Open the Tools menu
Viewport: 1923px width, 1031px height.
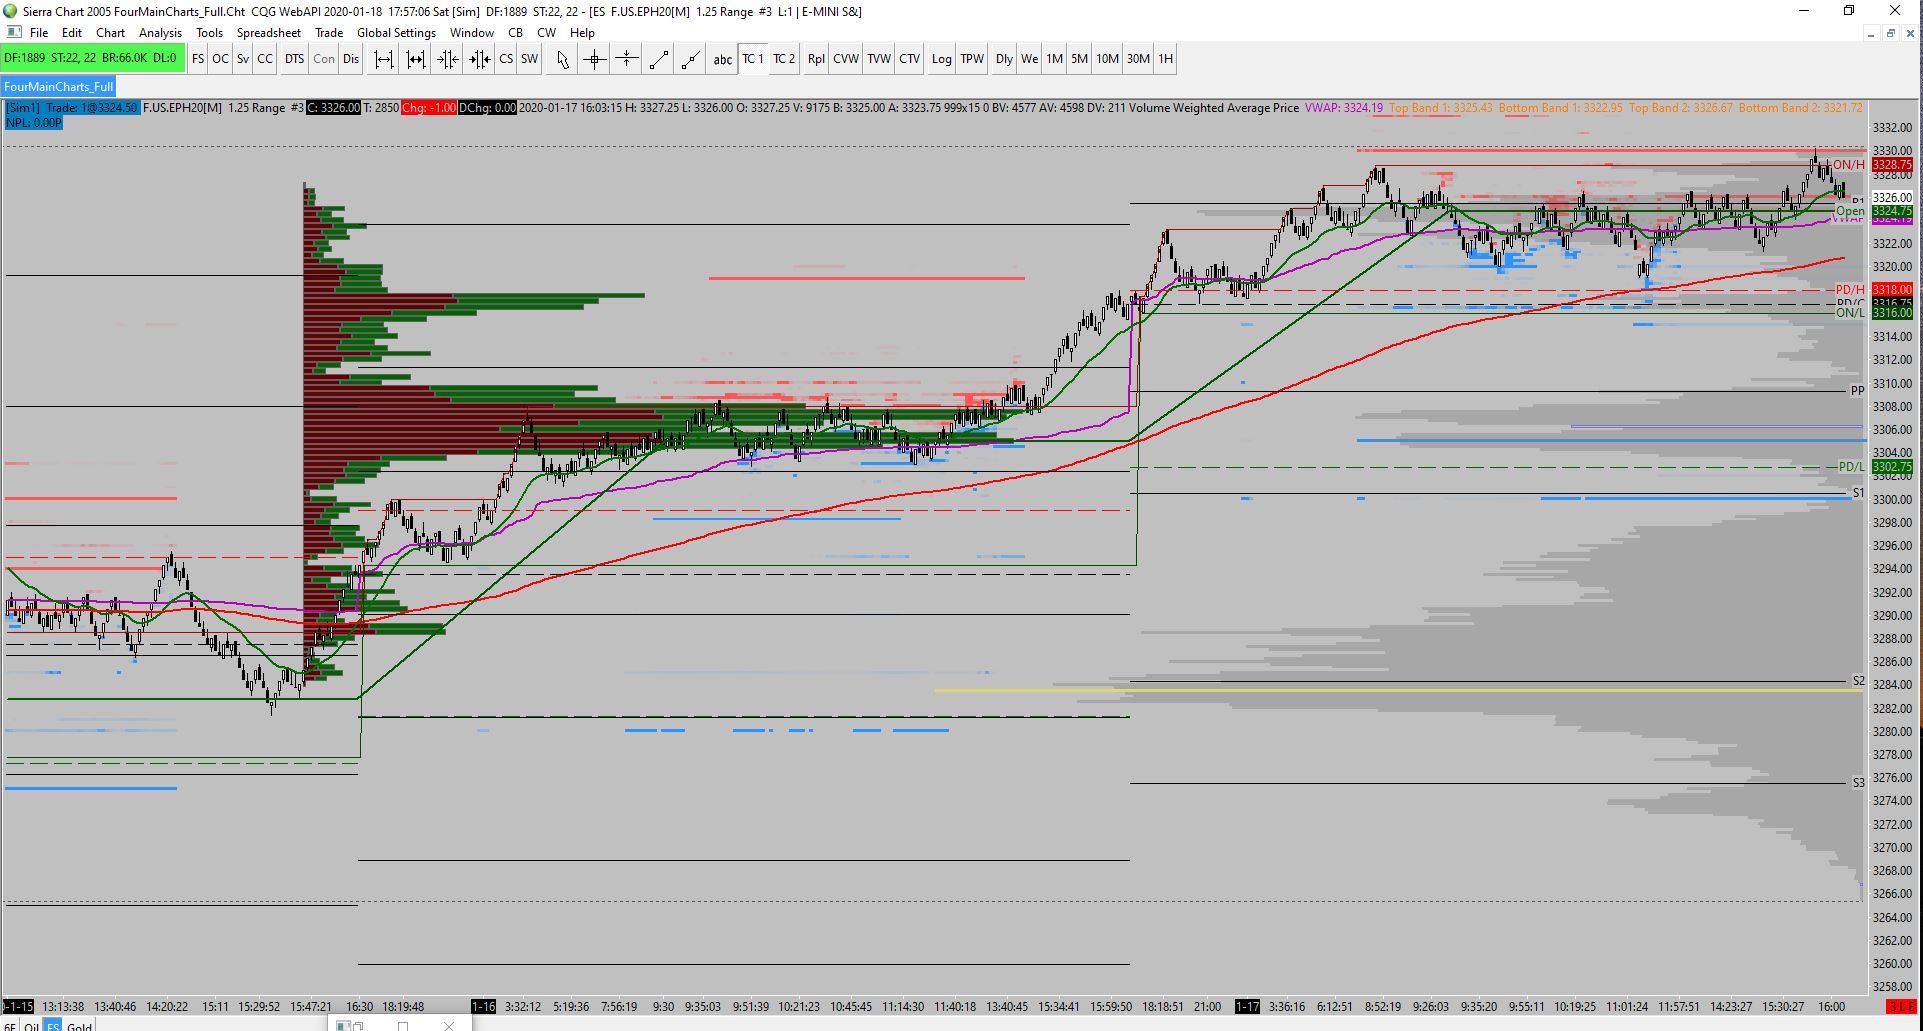(x=210, y=32)
